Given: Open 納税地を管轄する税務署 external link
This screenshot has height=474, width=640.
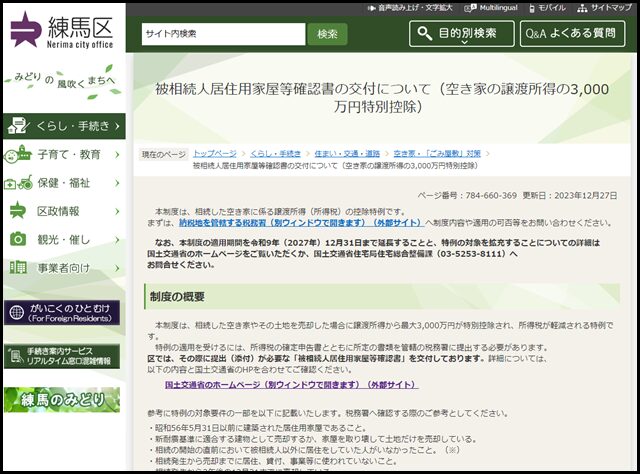Looking at the screenshot, I should pos(301,223).
